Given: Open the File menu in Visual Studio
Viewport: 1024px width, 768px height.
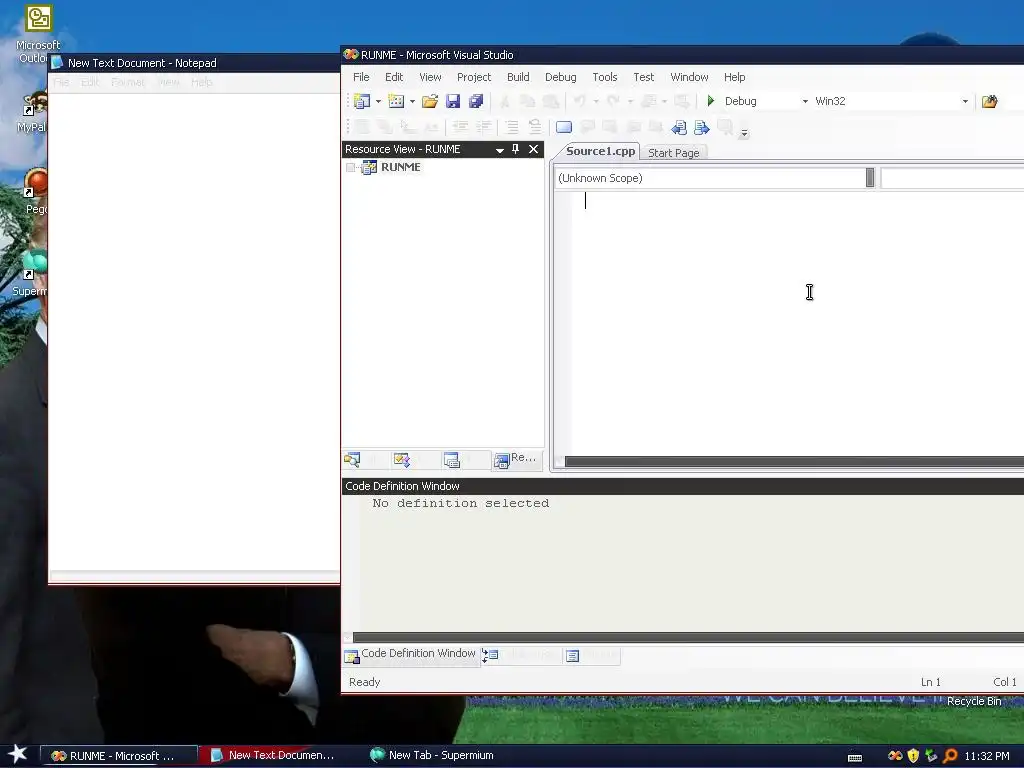Looking at the screenshot, I should 361,77.
